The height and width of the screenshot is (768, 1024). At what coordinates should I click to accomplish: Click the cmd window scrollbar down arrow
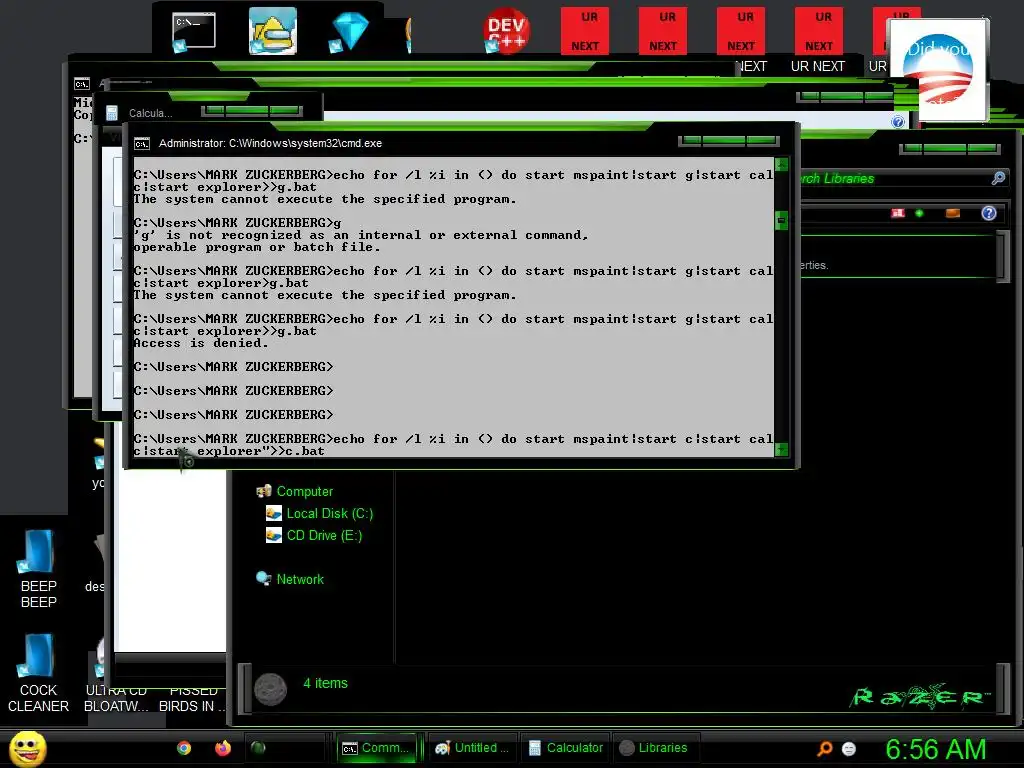tap(781, 449)
